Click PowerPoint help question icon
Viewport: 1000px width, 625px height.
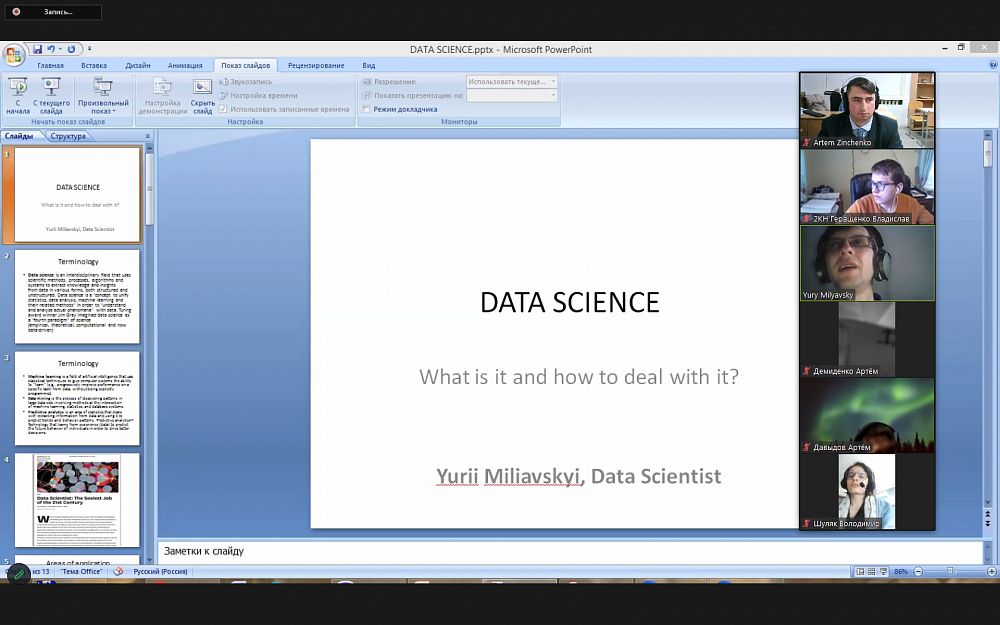click(993, 64)
